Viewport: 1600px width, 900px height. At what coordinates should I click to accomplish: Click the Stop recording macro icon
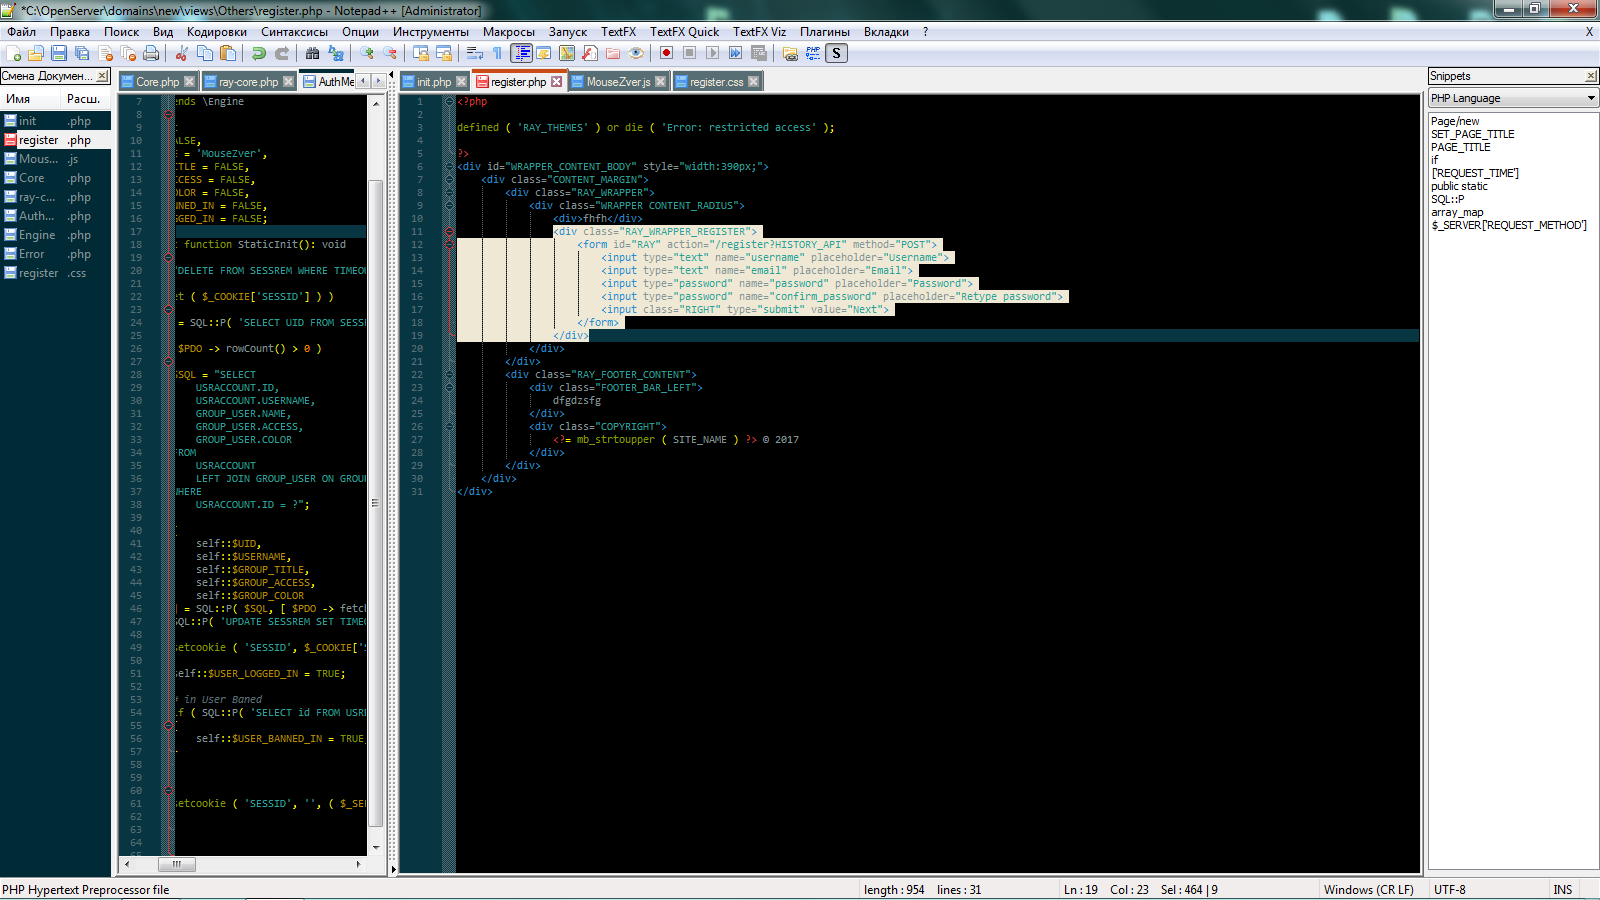coord(690,53)
